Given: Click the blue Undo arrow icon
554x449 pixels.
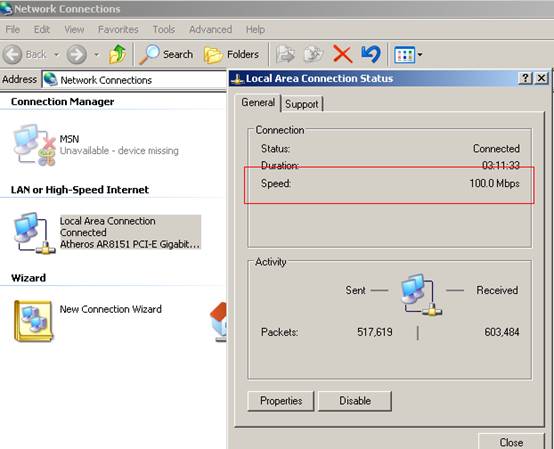Looking at the screenshot, I should tap(371, 54).
